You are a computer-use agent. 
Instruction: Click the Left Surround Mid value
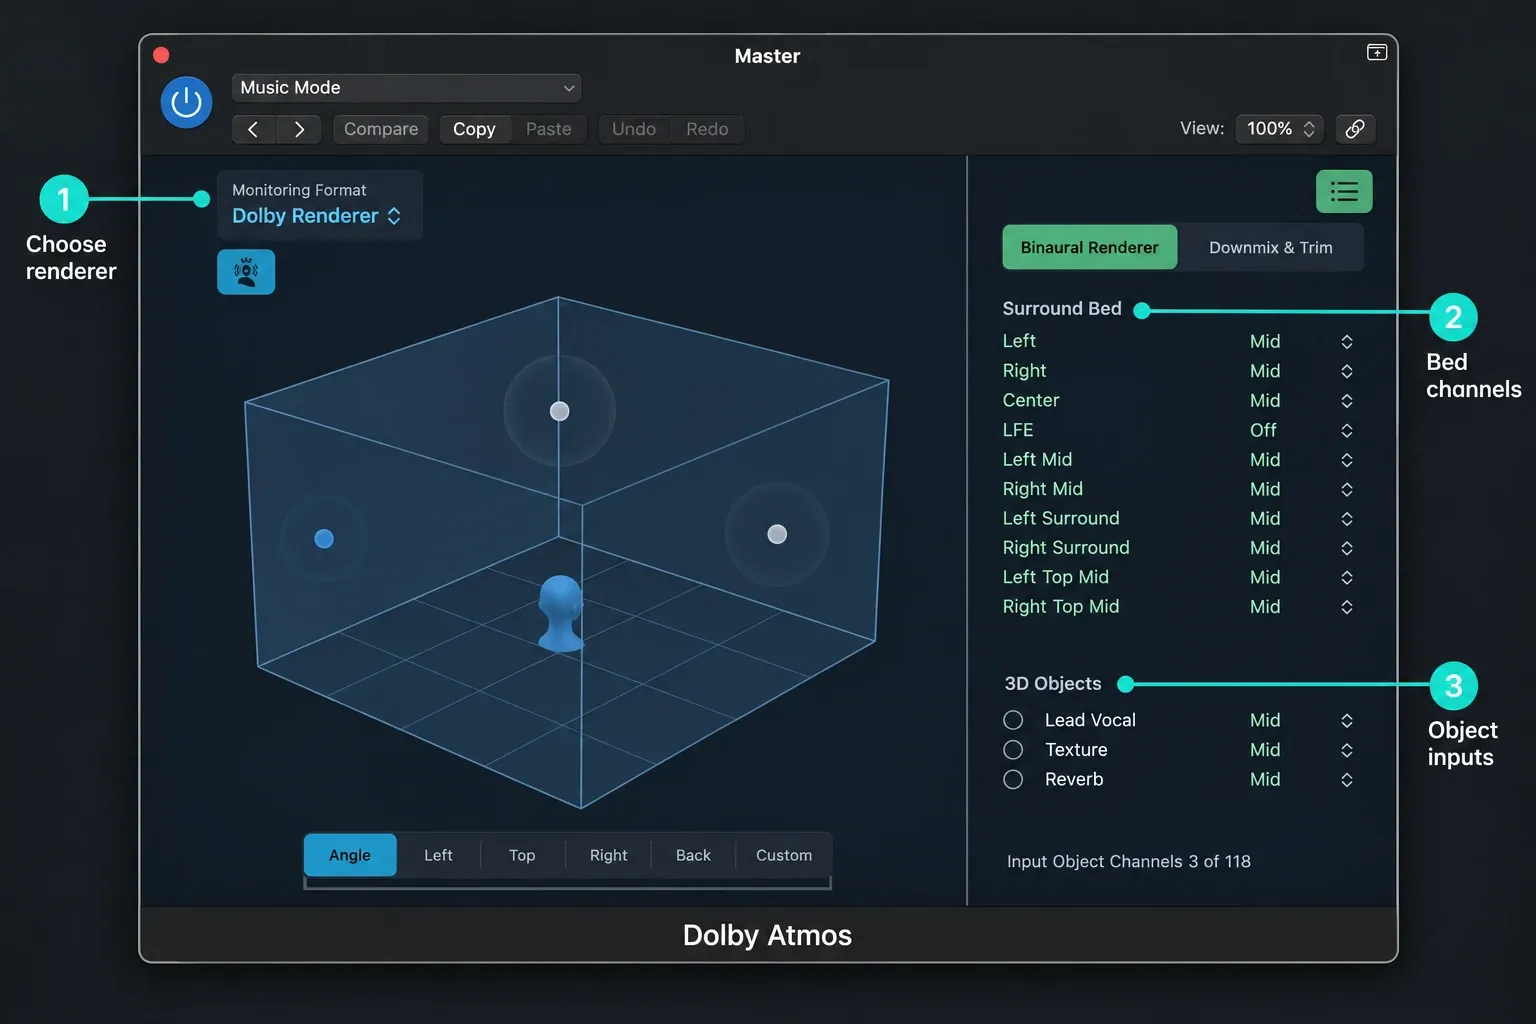pos(1265,519)
